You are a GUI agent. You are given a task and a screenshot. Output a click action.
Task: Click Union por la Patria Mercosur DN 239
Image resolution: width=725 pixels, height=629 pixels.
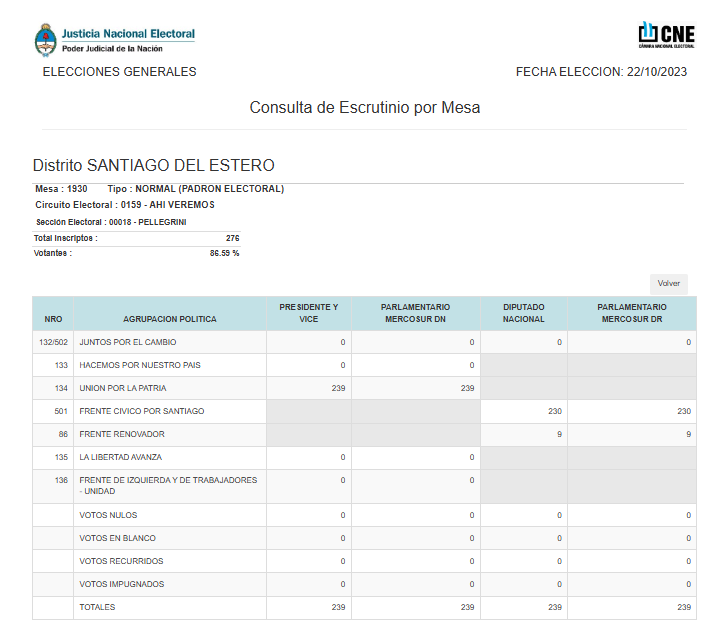467,388
